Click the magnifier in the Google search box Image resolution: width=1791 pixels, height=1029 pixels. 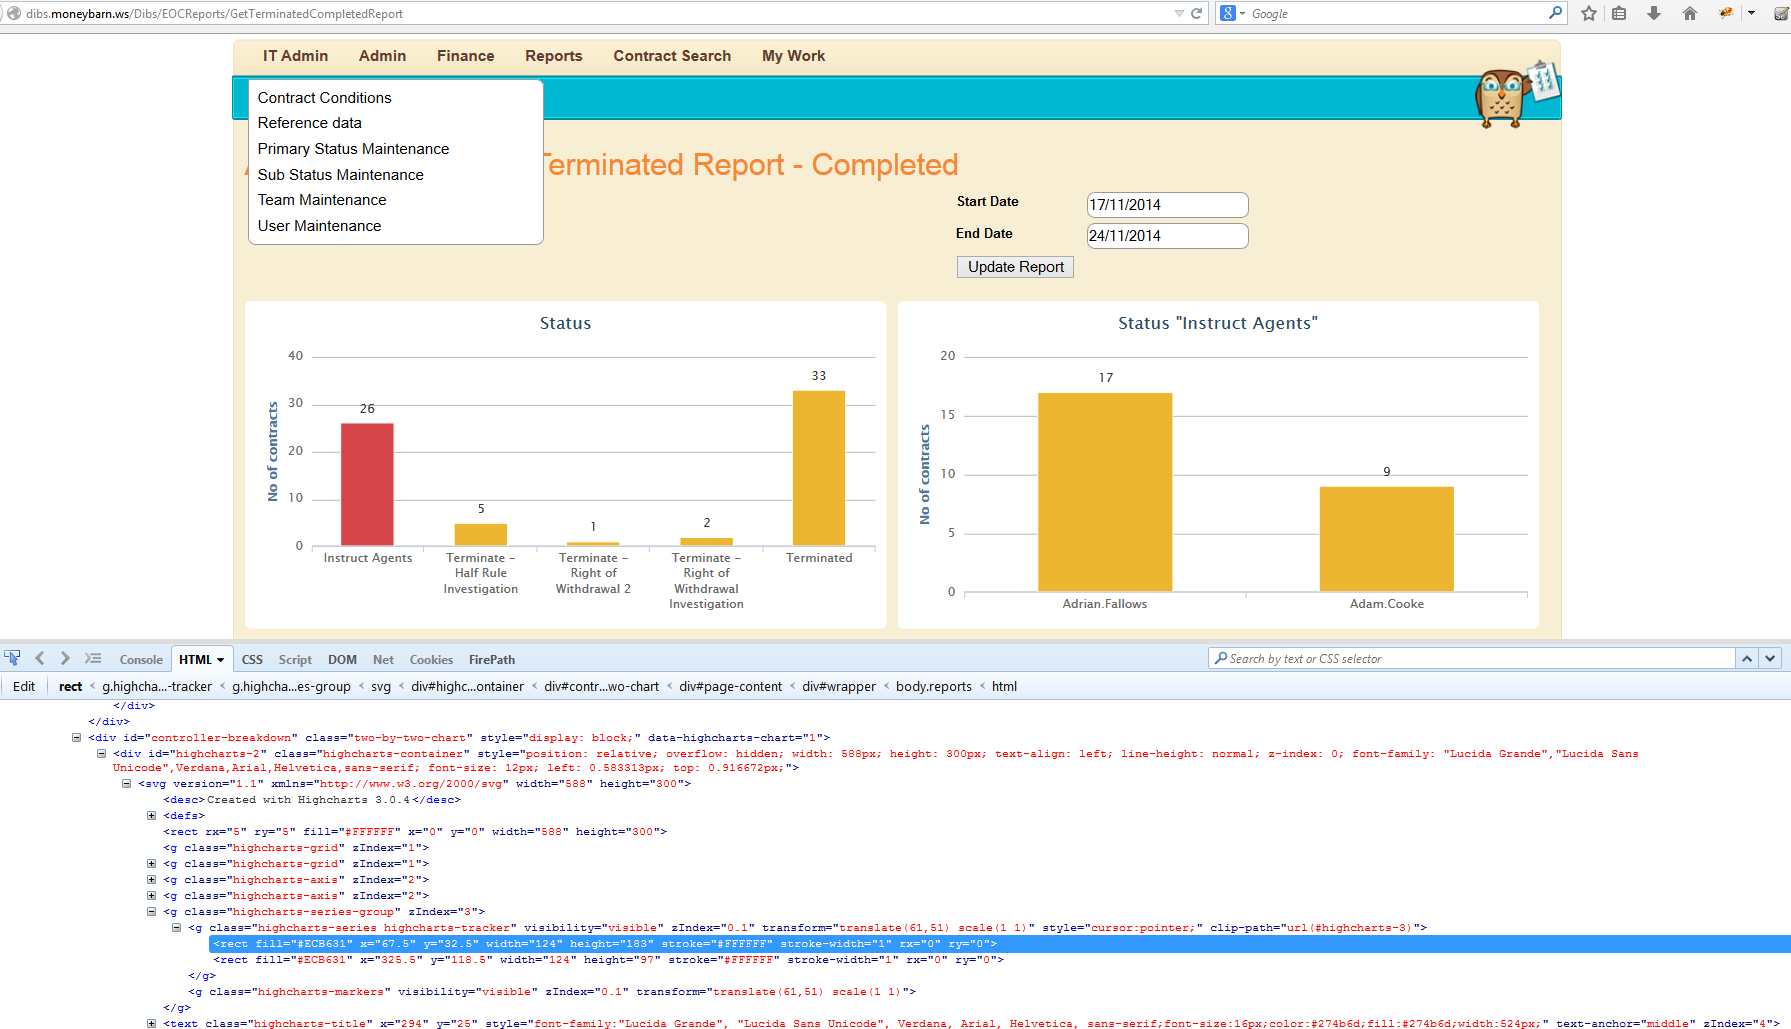[1555, 13]
